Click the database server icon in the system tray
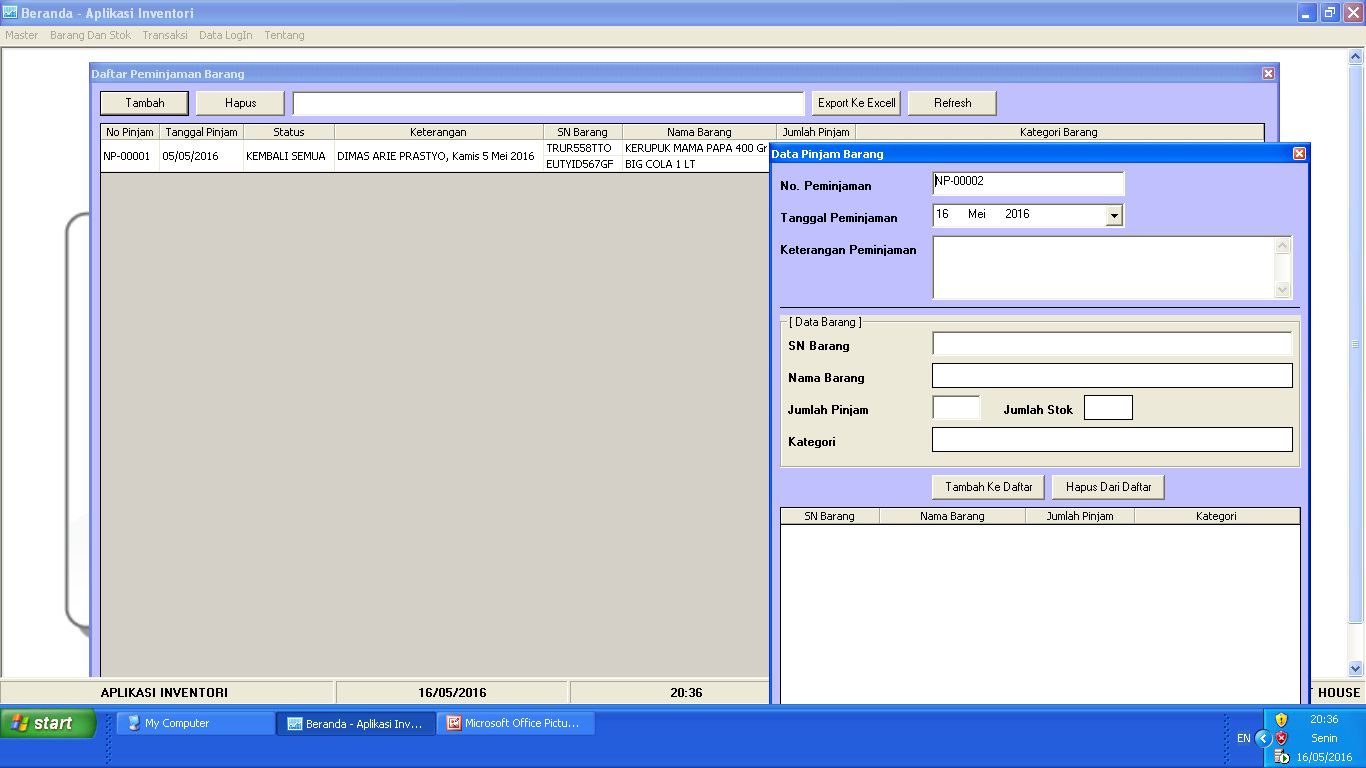 pos(1281,756)
